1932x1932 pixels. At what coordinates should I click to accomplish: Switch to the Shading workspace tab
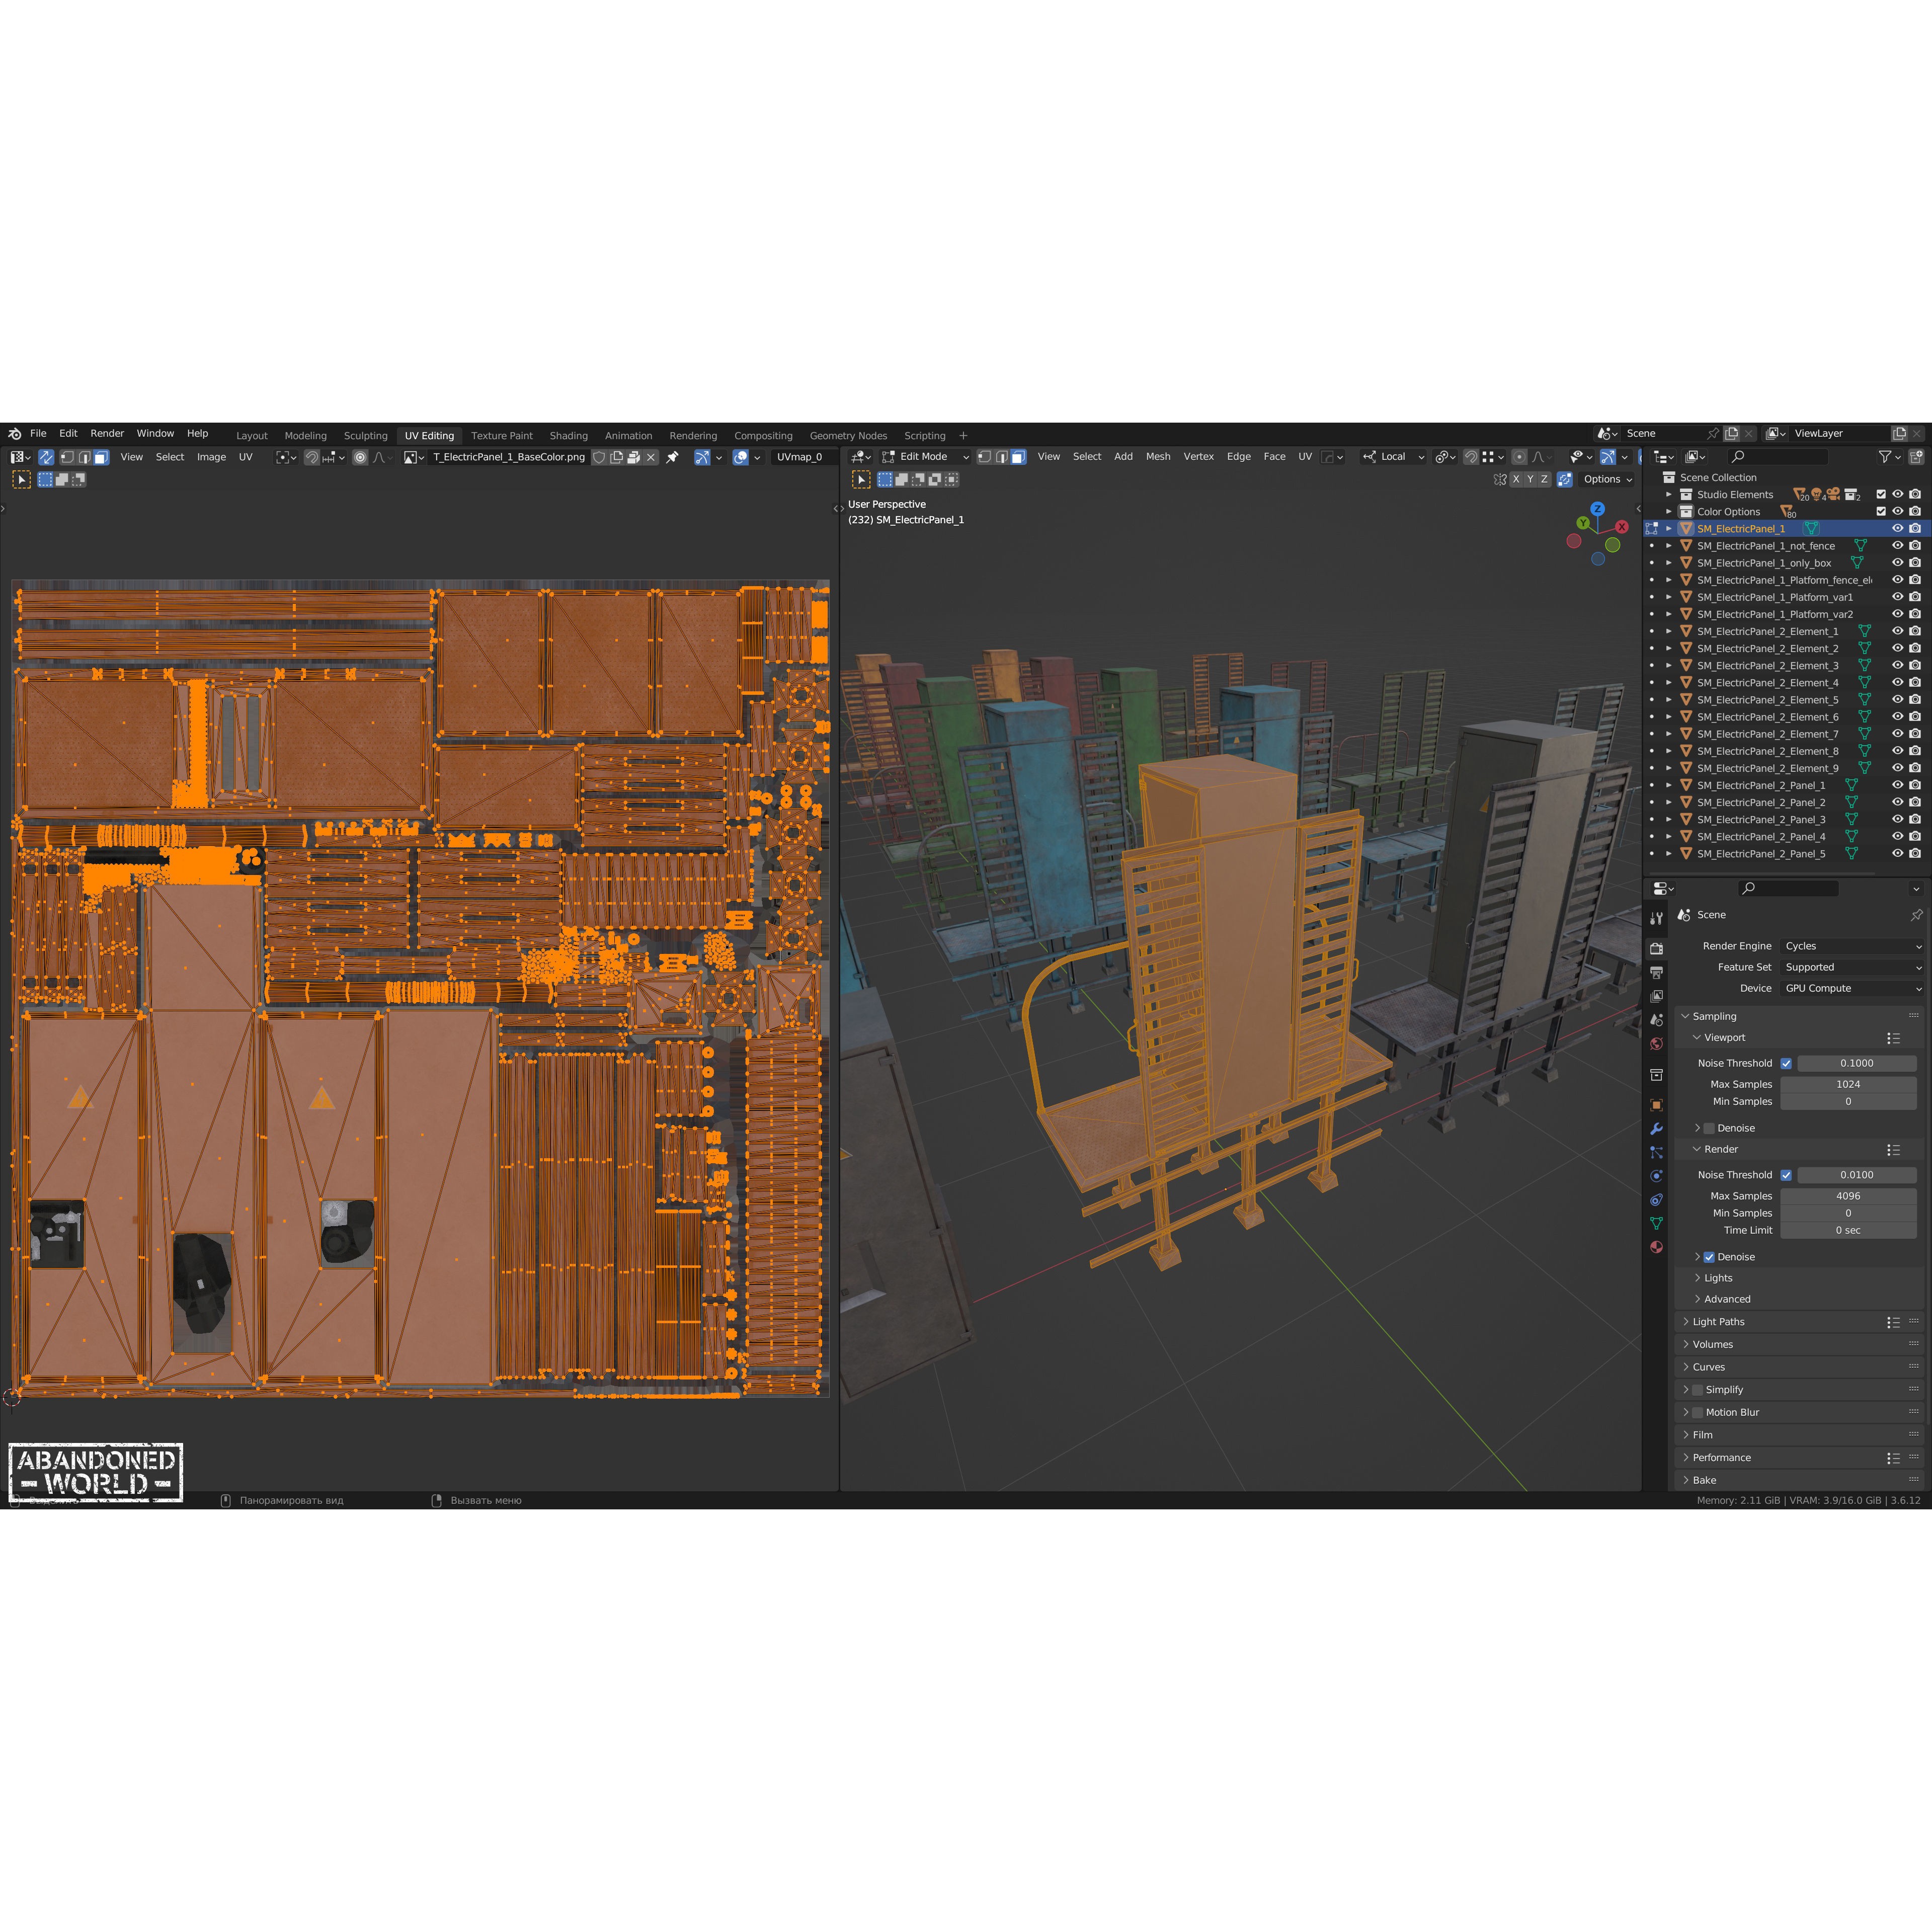coord(568,436)
